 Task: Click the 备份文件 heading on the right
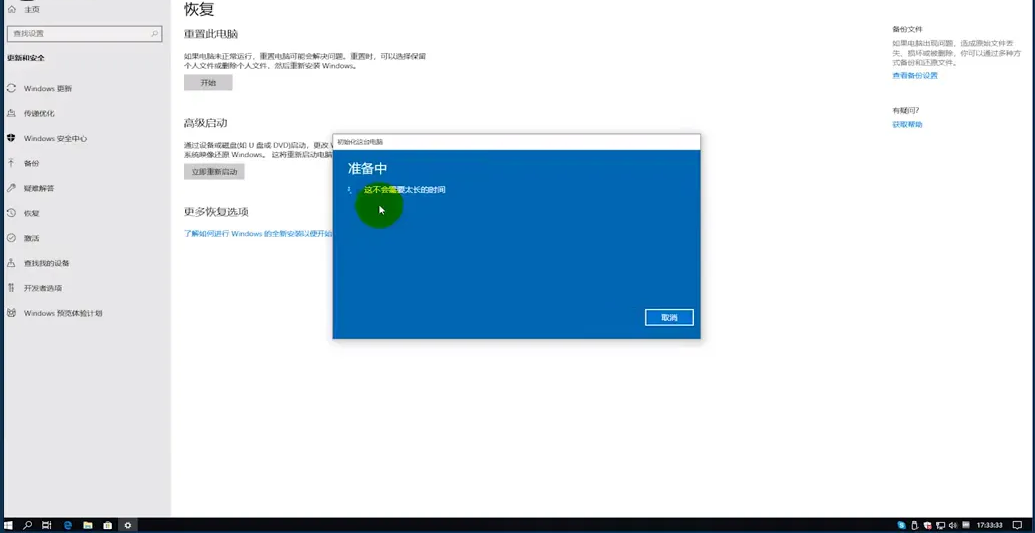click(907, 29)
